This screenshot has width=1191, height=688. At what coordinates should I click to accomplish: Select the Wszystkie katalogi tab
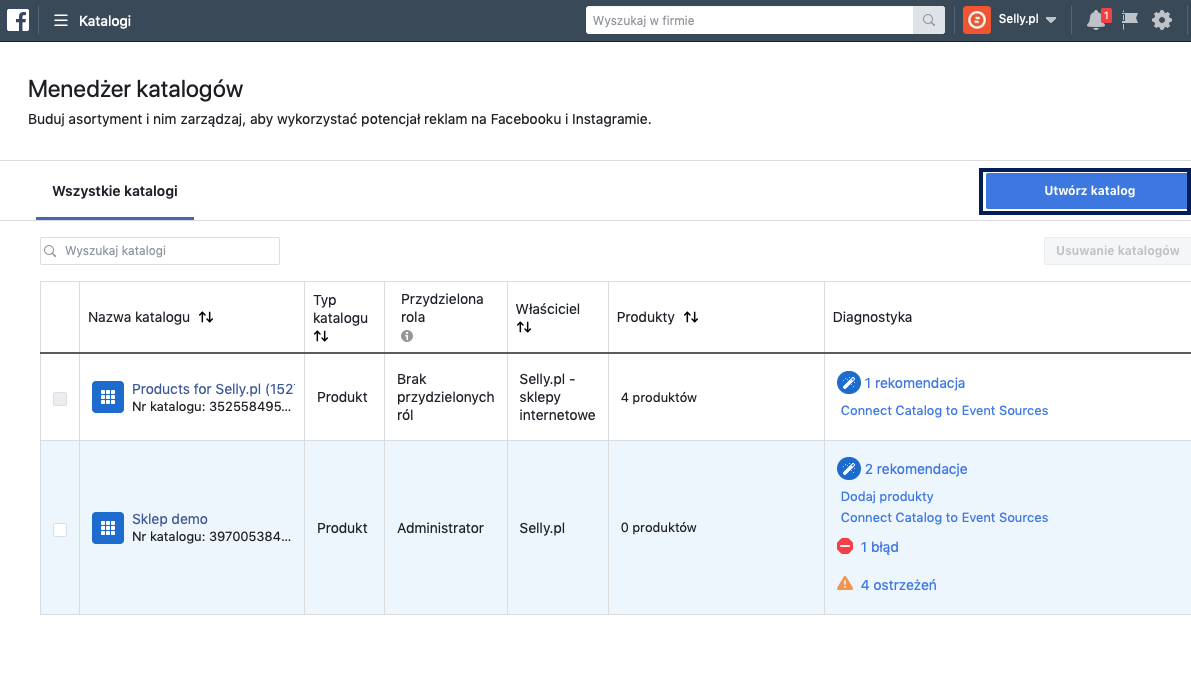click(115, 190)
